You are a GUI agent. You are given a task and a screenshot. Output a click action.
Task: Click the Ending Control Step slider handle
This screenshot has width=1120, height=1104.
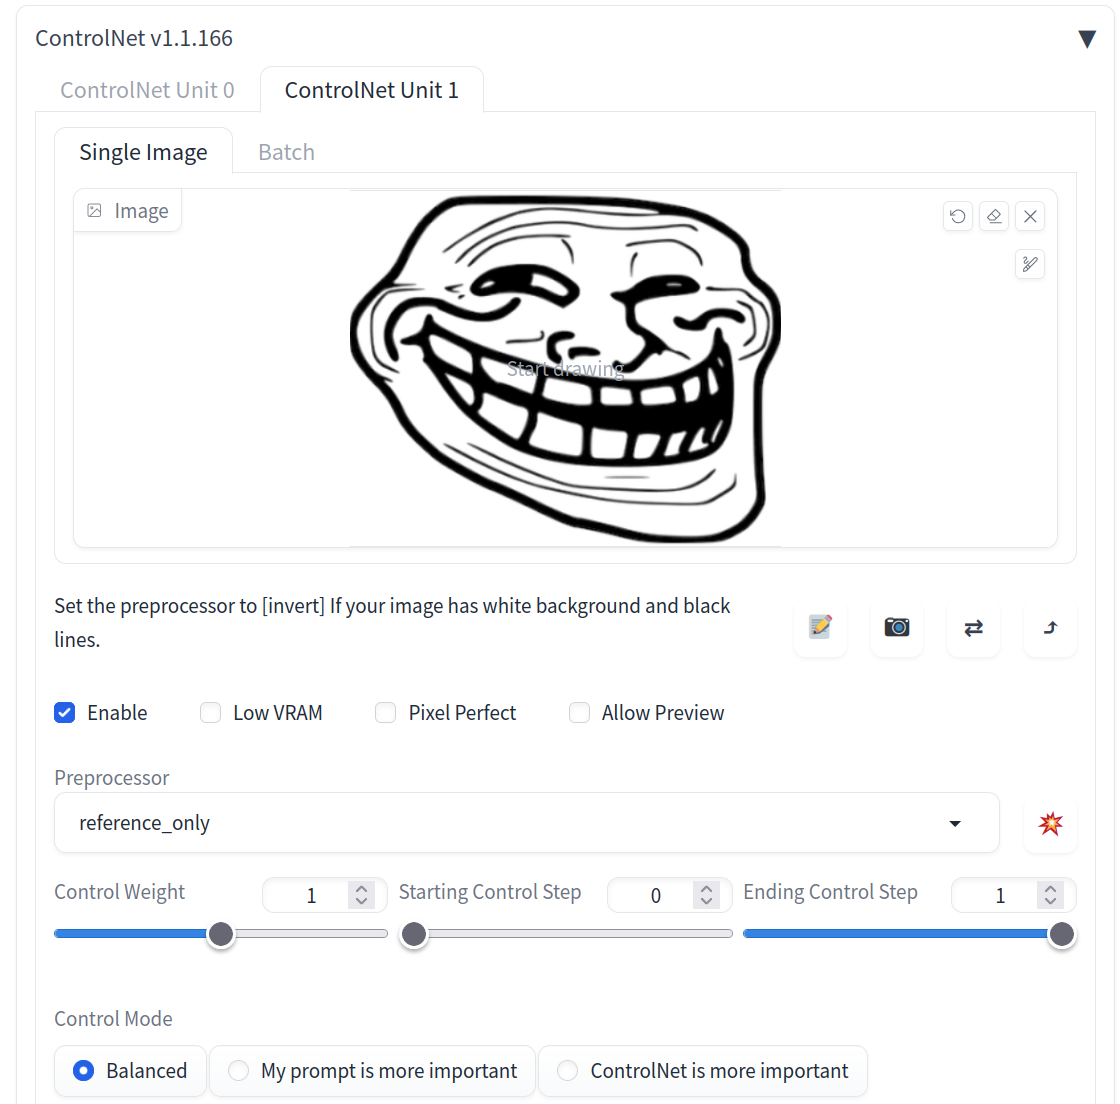(x=1062, y=934)
